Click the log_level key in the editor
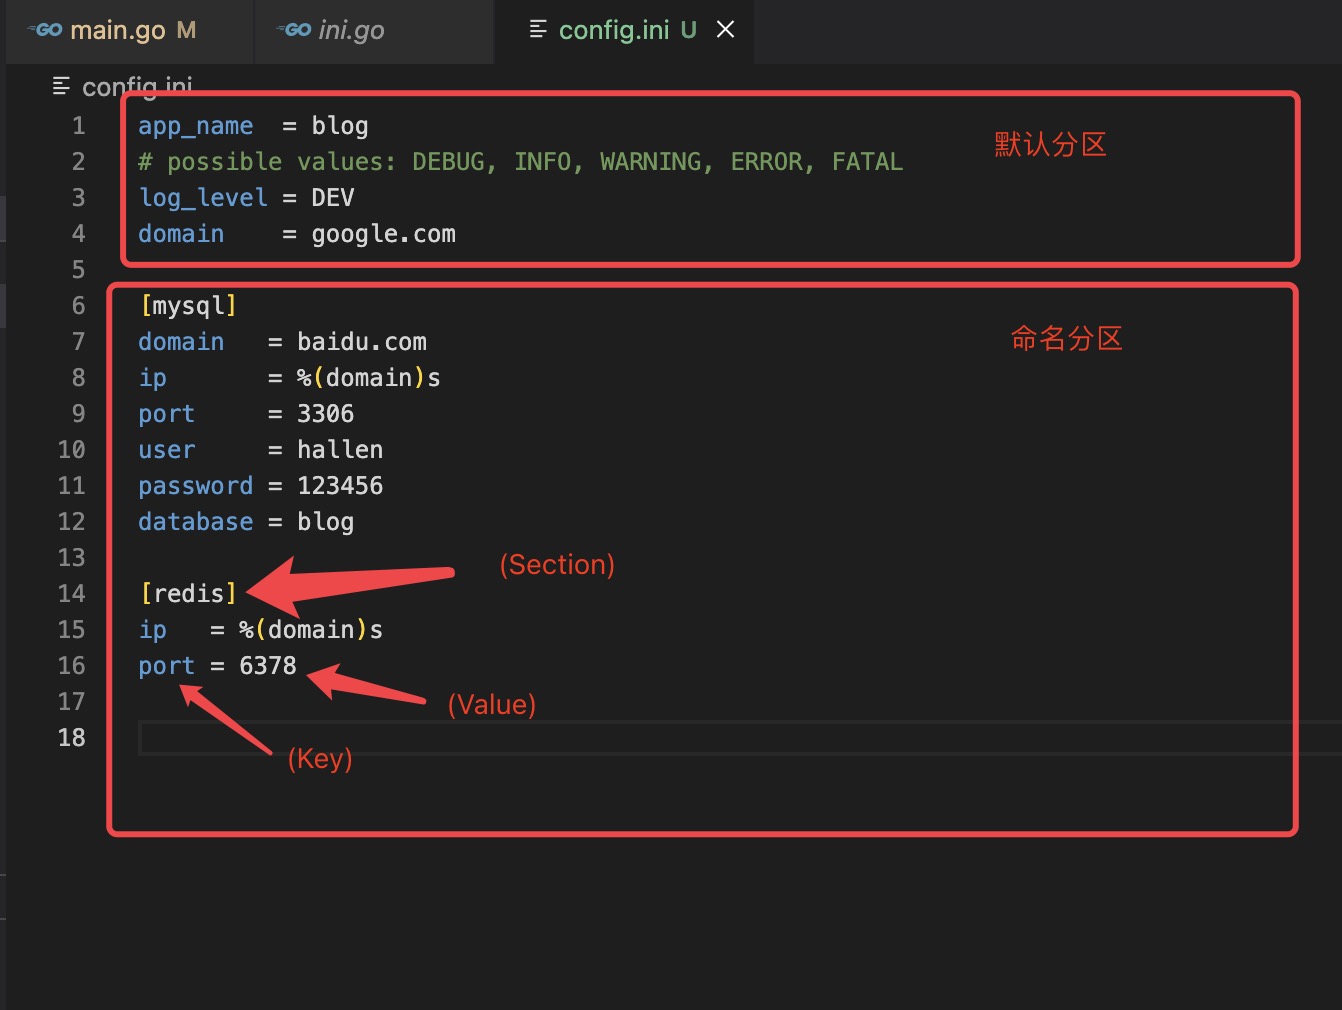 [x=203, y=198]
